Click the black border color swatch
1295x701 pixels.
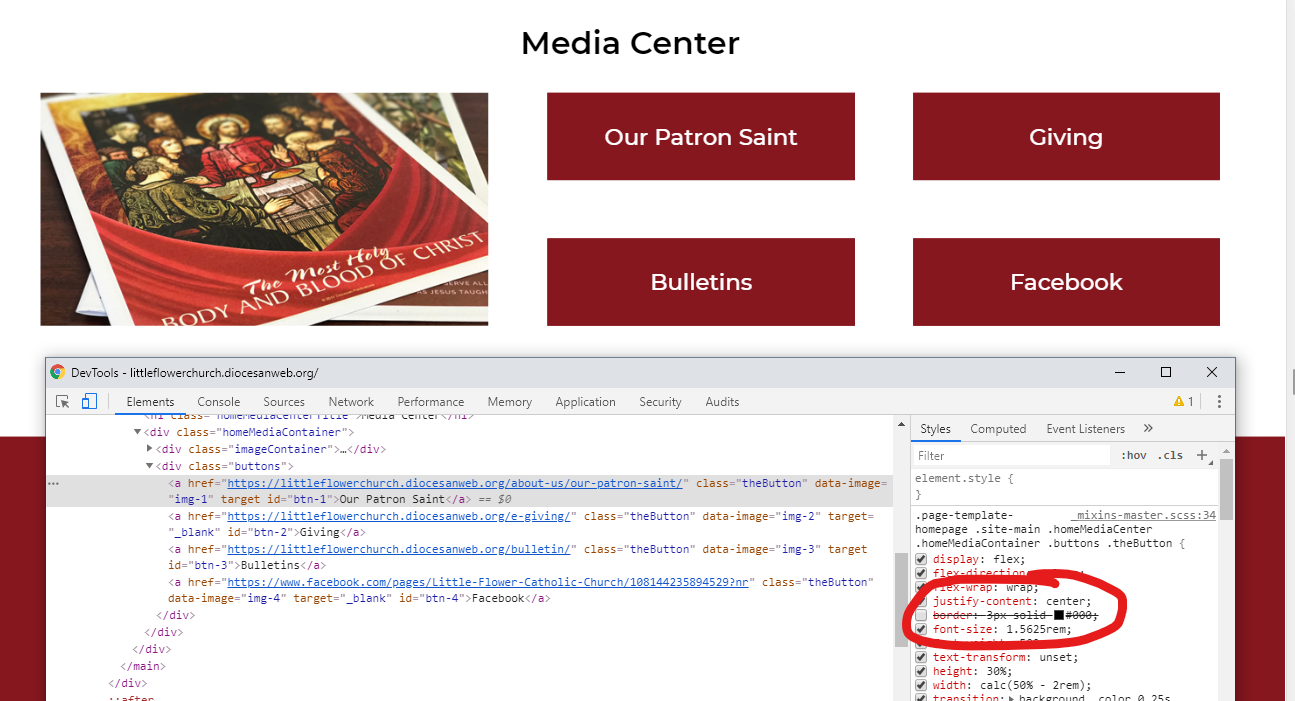pos(1059,615)
